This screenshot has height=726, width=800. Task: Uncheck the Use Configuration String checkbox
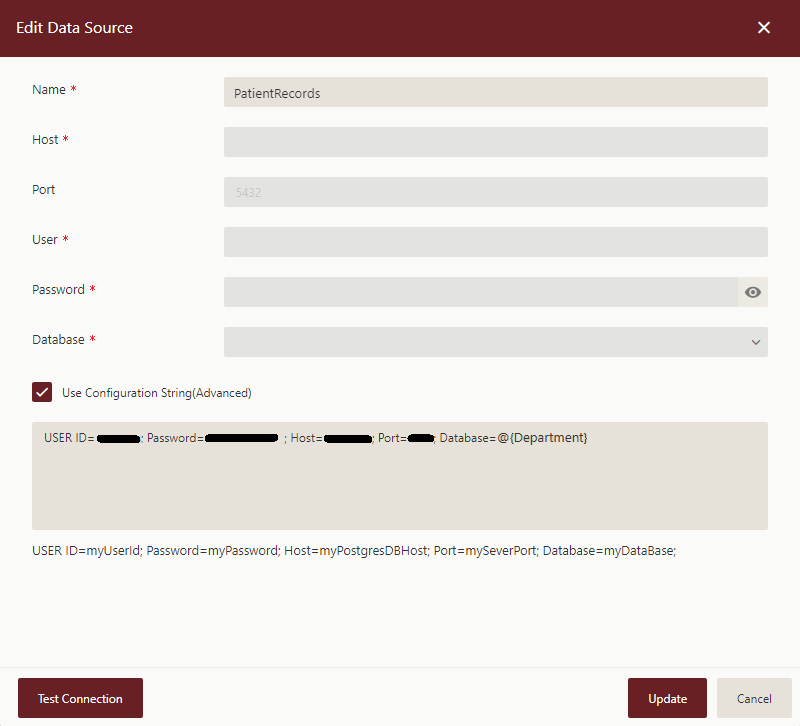pos(42,392)
